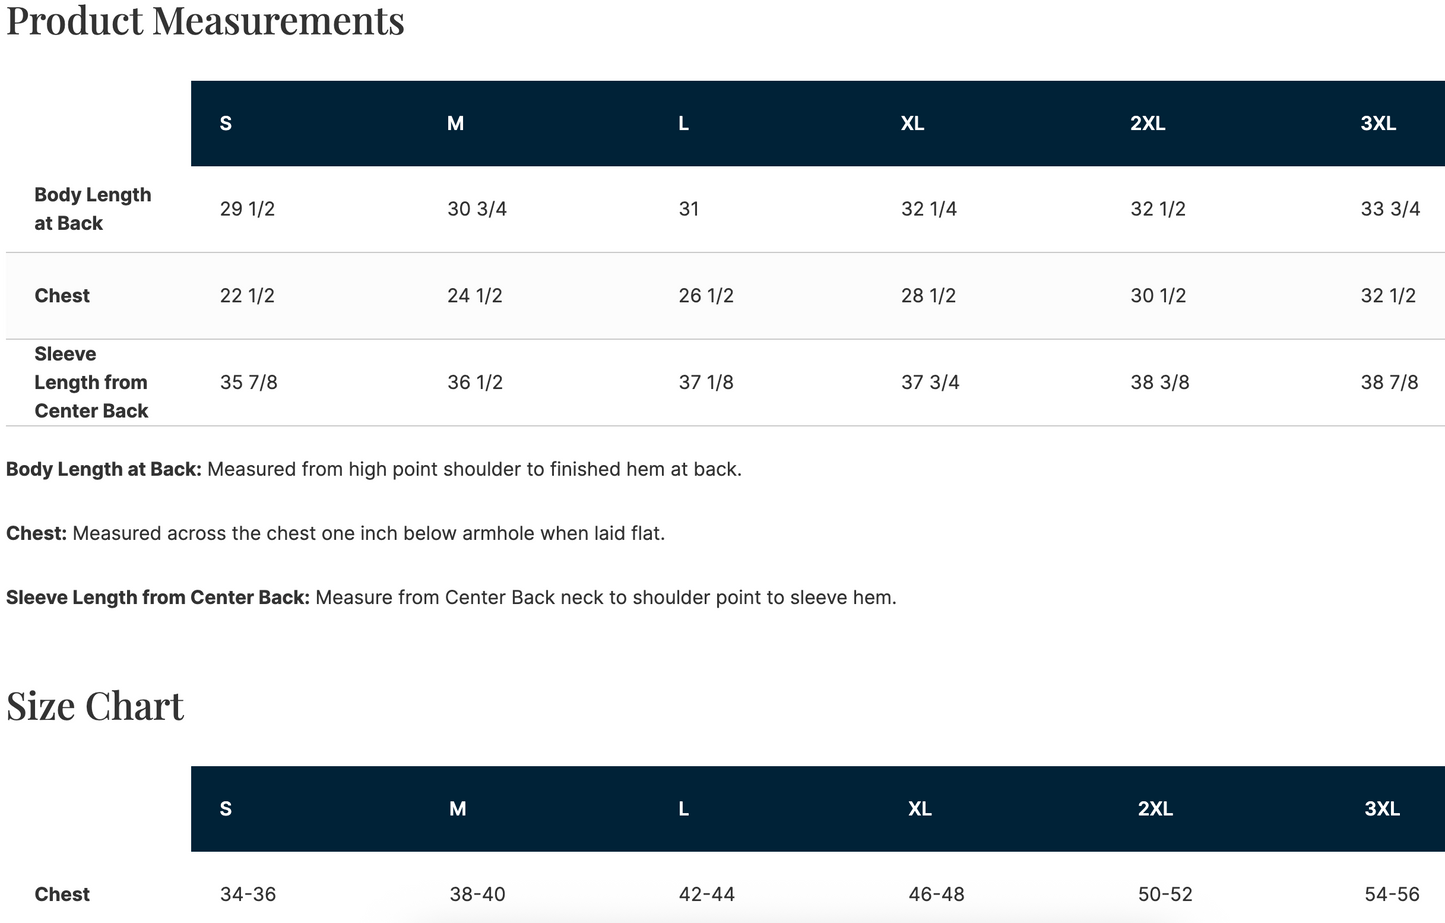
Task: Click the Sleeve Length from Center Back row label
Action: pos(91,382)
